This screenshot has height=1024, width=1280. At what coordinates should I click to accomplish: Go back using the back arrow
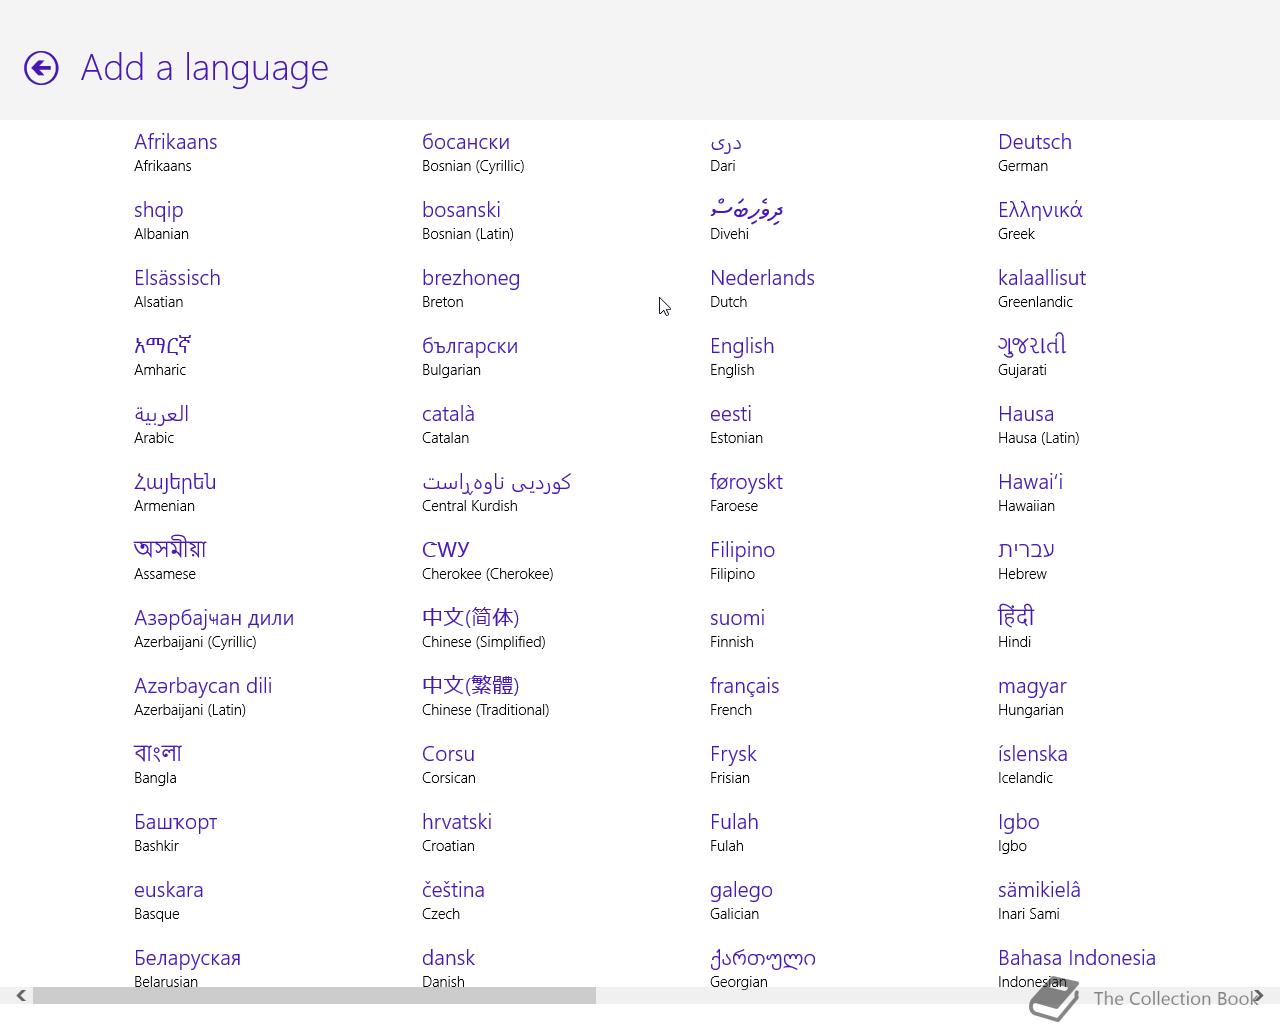pyautogui.click(x=41, y=68)
